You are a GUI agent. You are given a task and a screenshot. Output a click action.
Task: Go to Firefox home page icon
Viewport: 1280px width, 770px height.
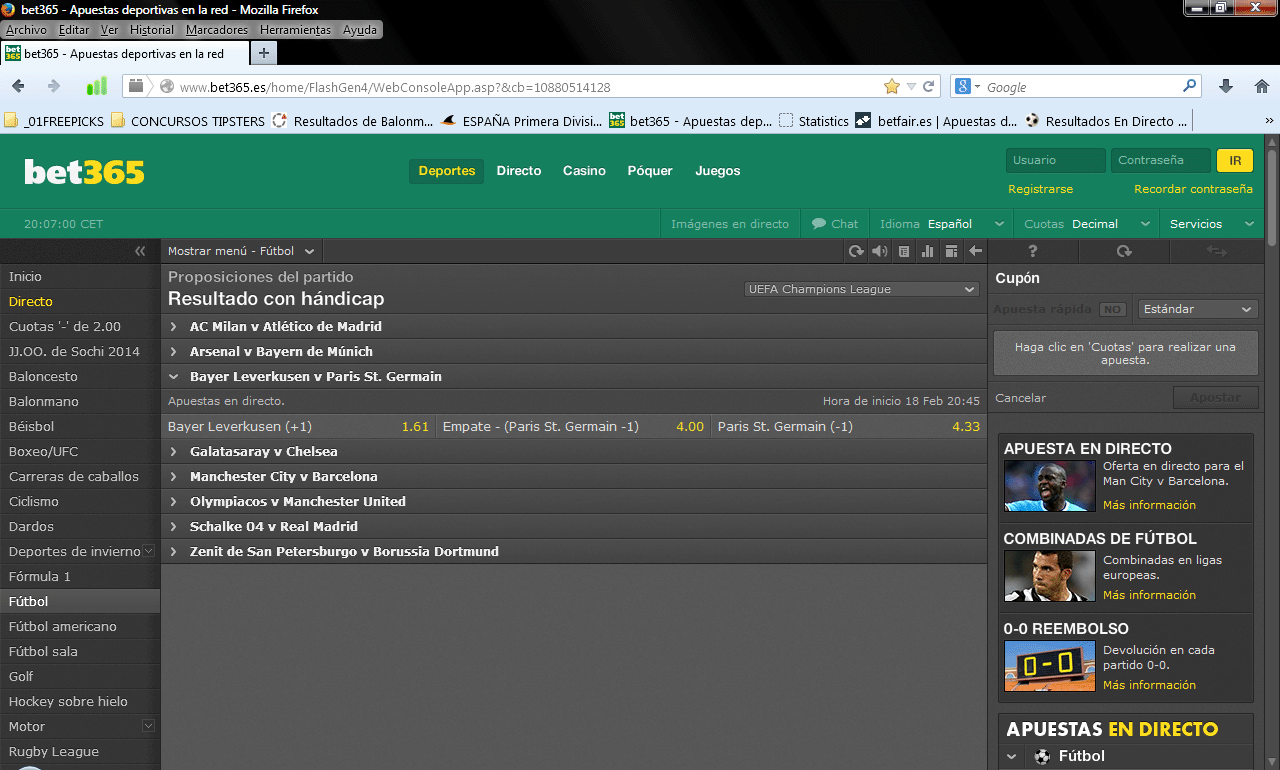coord(1262,87)
